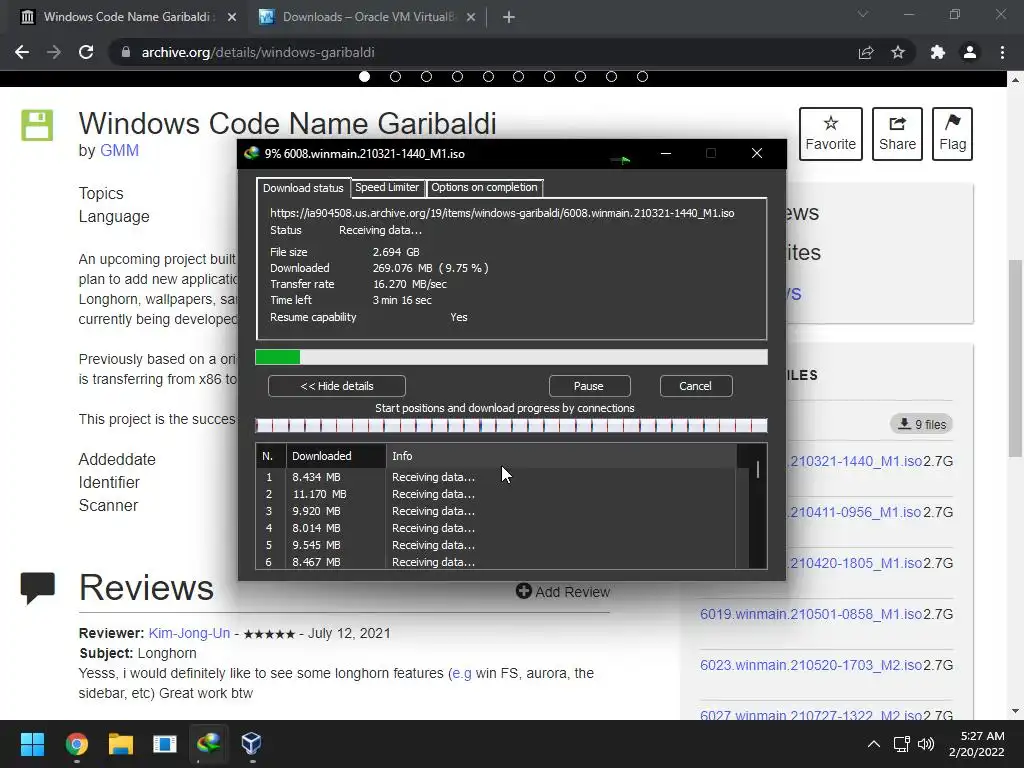
Task: Open a new tab with plus button
Action: (x=509, y=17)
